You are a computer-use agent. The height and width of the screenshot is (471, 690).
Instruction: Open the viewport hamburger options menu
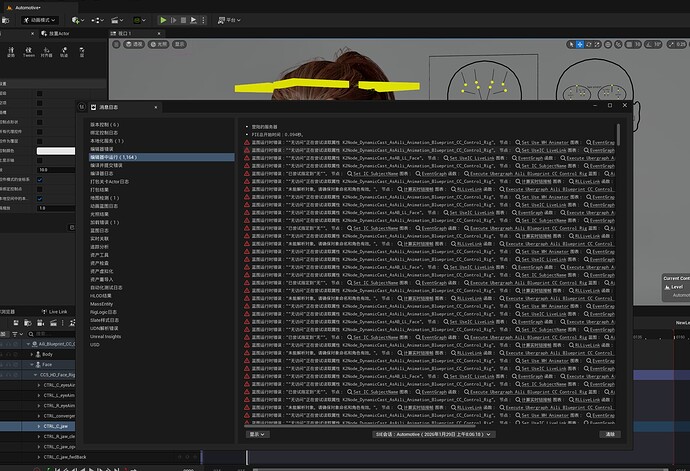tap(116, 44)
